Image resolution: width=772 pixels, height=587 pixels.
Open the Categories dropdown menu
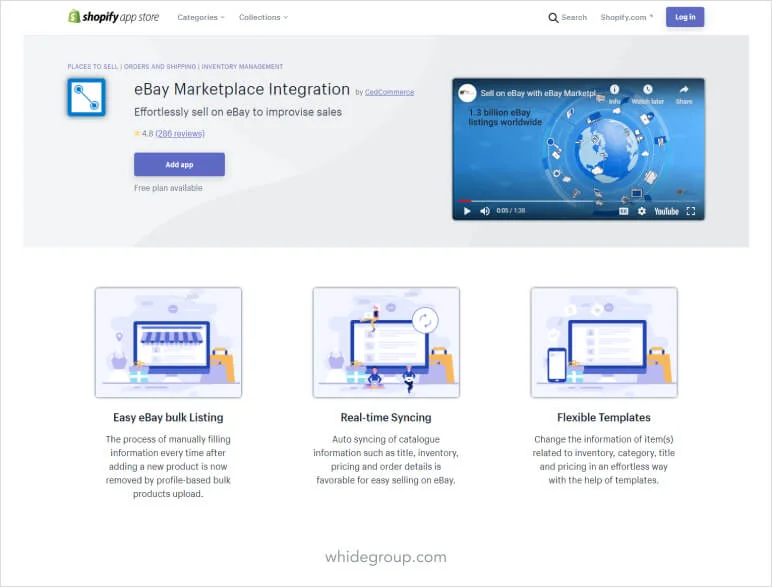tap(201, 17)
